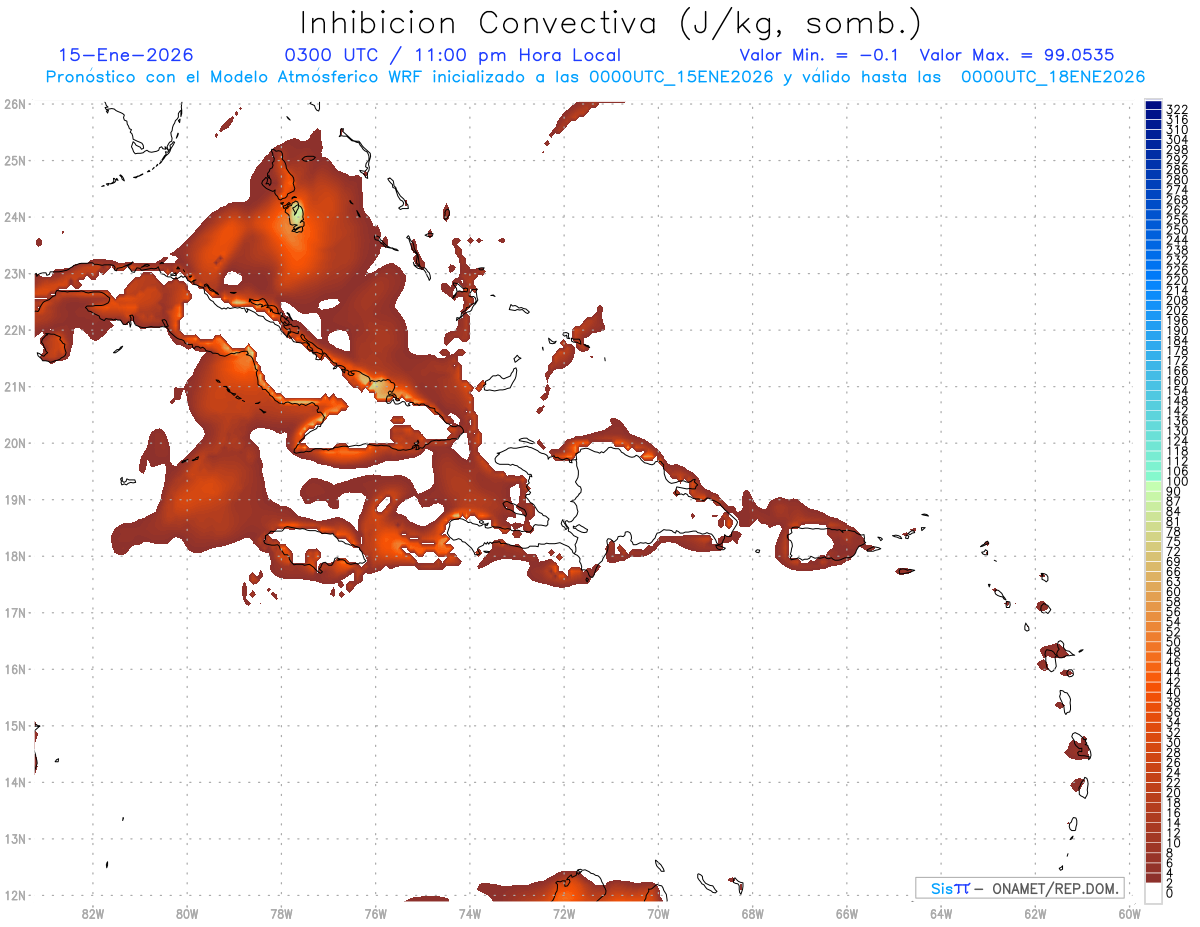Image resolution: width=1200 pixels, height=927 pixels.
Task: Select the date text "15-Ene-2026"
Action: tap(126, 56)
